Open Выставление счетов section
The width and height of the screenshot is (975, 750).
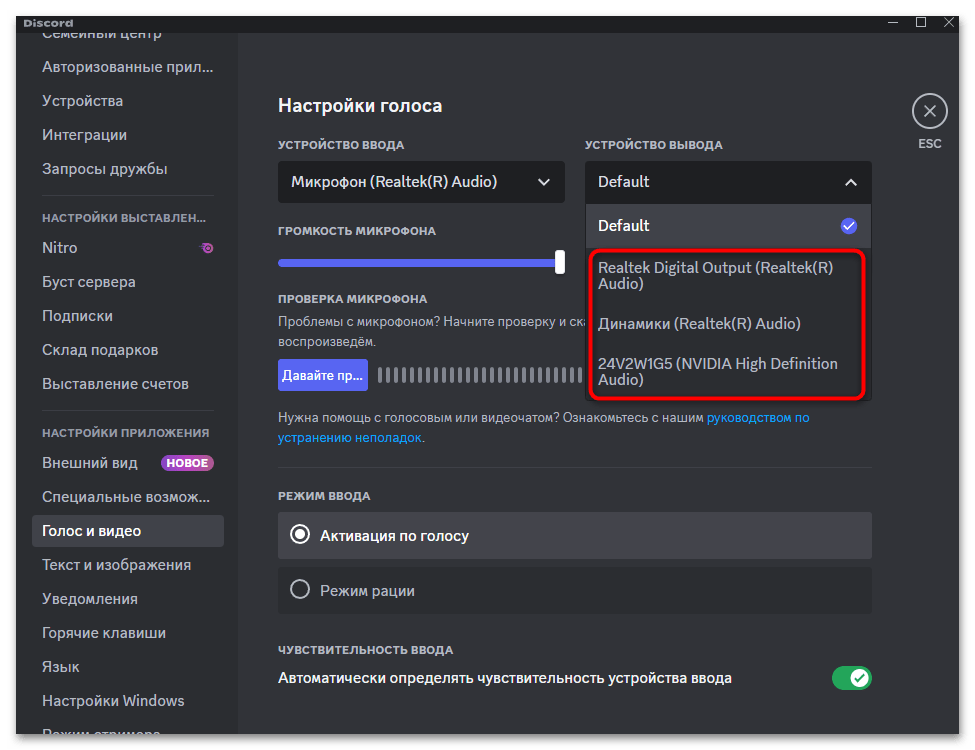pyautogui.click(x=127, y=384)
